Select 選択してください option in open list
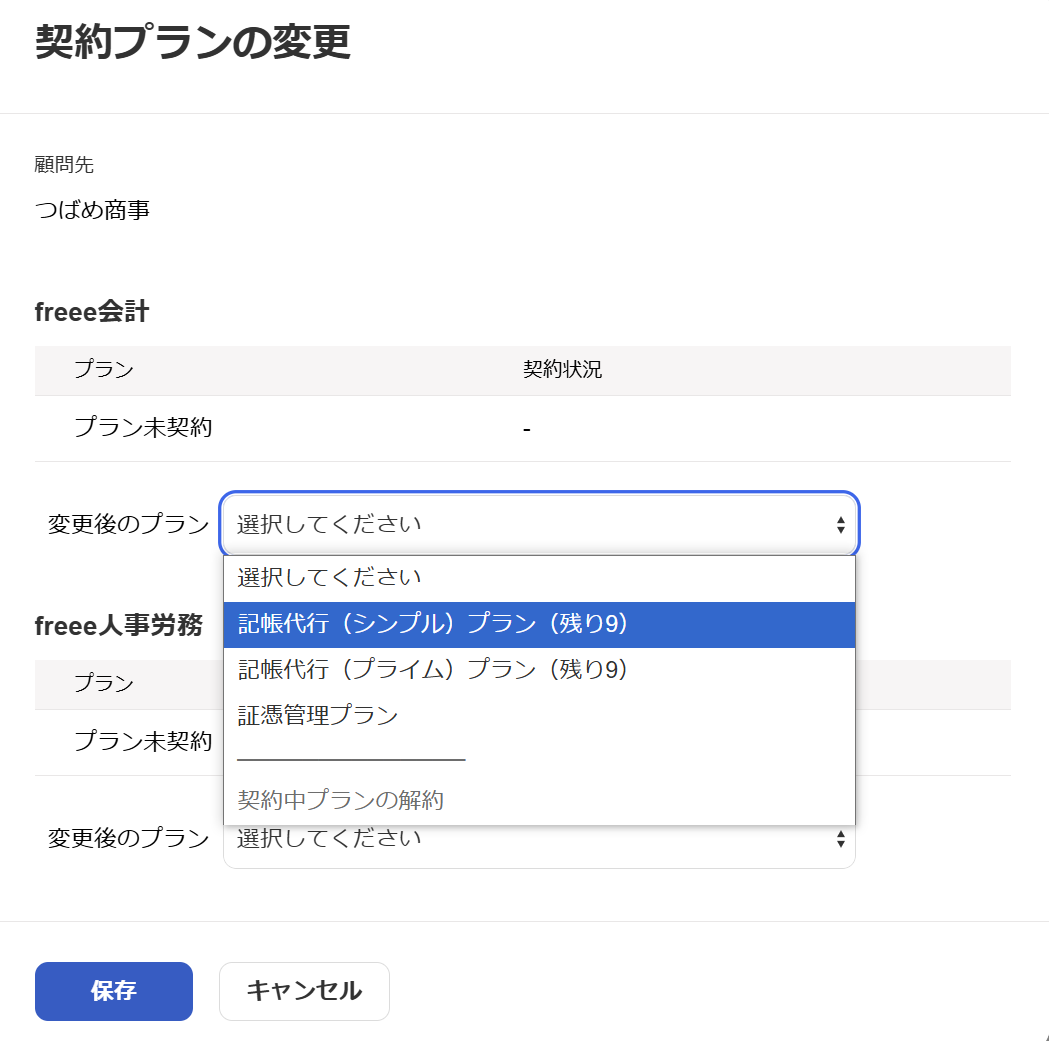1049x1041 pixels. pos(539,578)
